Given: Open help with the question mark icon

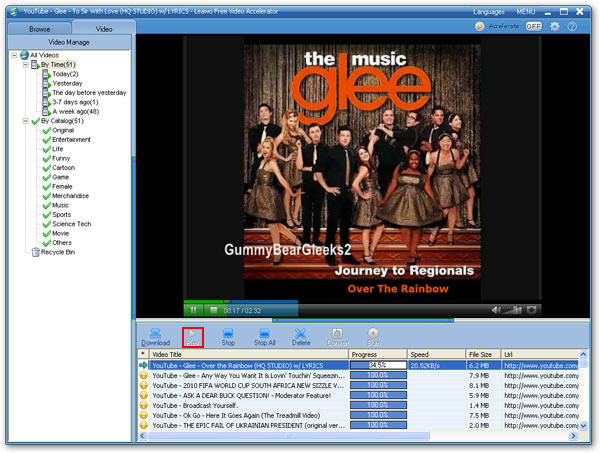Looking at the screenshot, I should coord(572,26).
